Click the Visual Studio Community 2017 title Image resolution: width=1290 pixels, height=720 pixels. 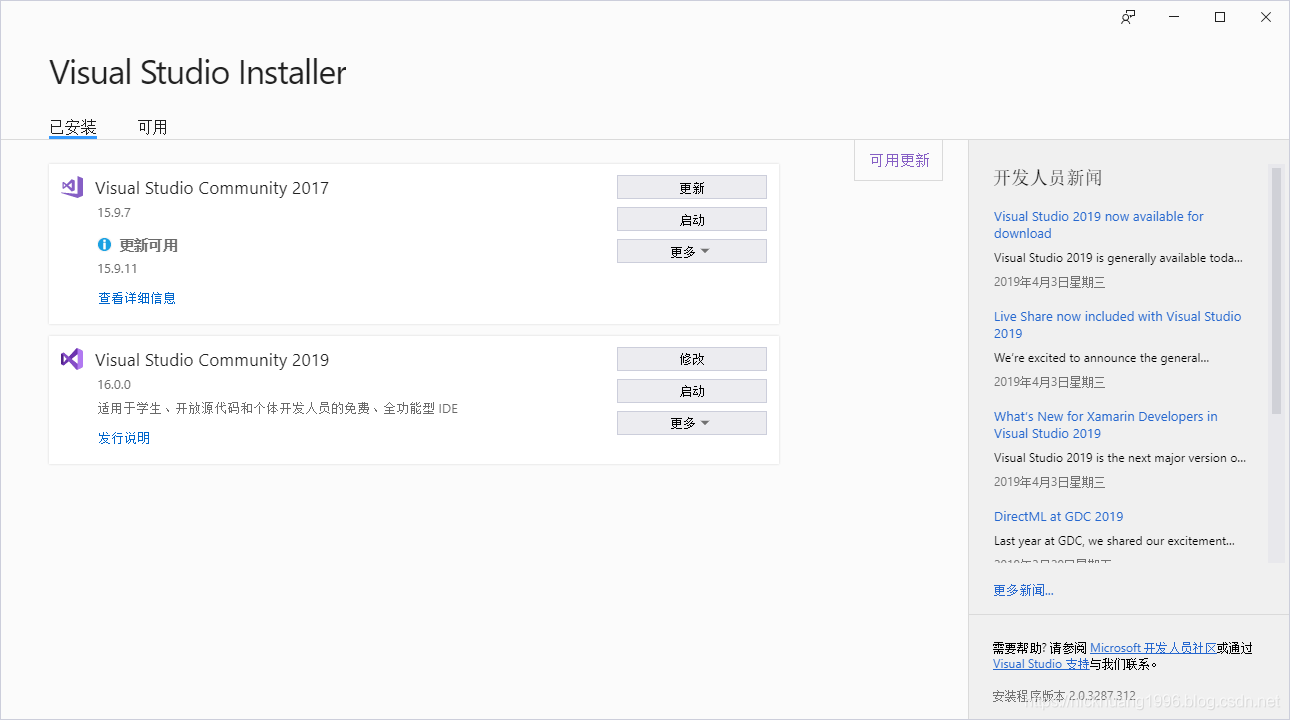tap(212, 188)
